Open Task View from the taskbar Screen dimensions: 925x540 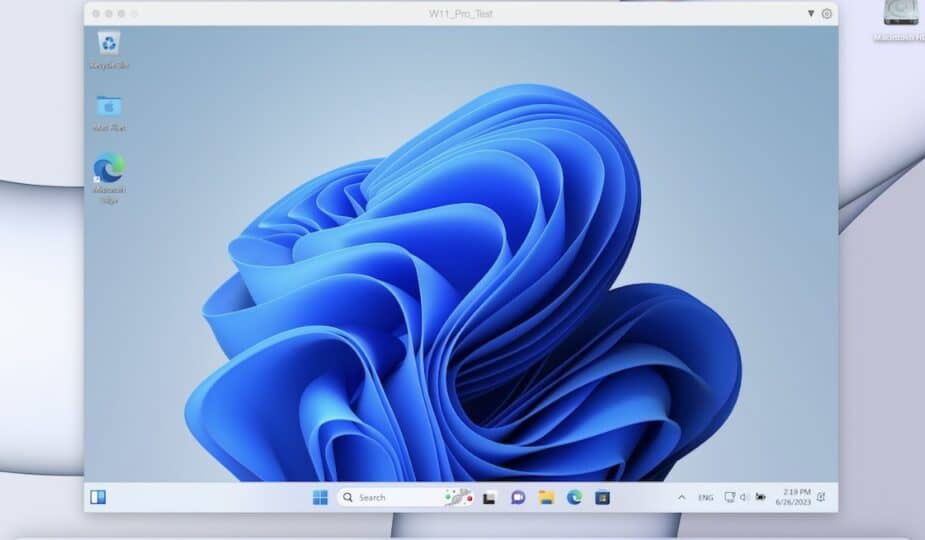[x=489, y=498]
